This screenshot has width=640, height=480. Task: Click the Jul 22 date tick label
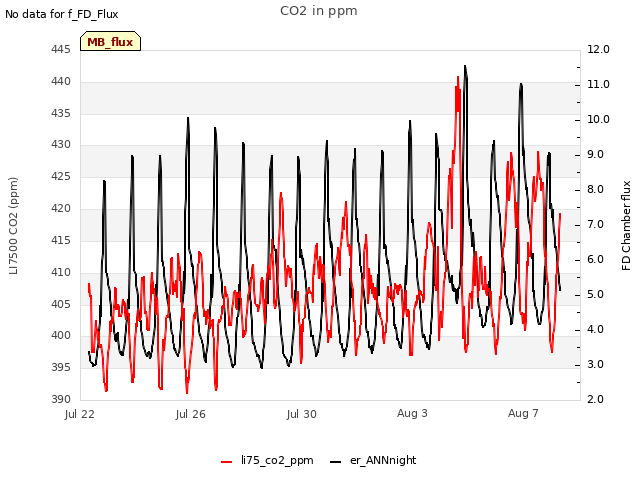tap(80, 414)
